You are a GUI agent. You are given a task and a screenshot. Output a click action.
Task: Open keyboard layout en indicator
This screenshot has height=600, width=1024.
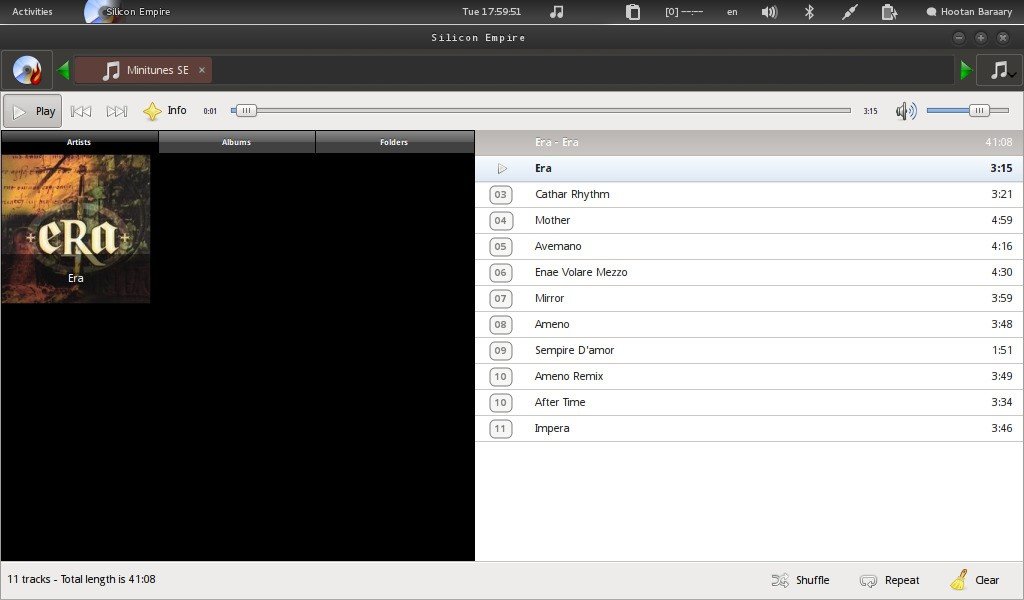[732, 12]
